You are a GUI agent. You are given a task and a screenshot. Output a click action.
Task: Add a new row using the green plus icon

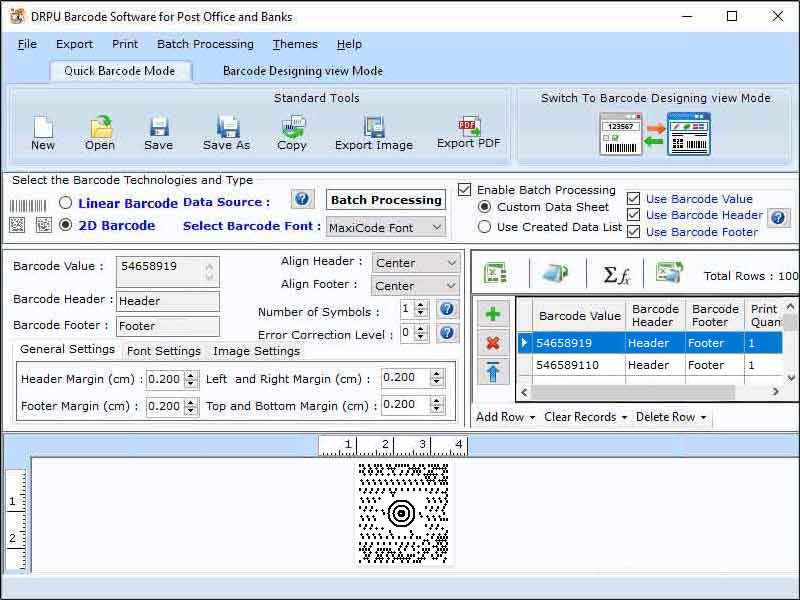coord(492,313)
